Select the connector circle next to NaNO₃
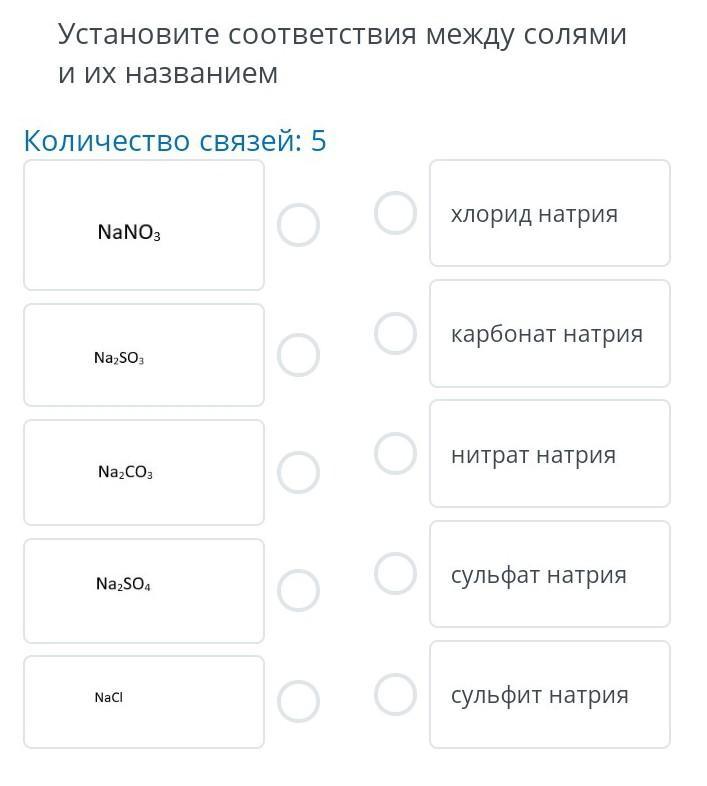This screenshot has width=707, height=786. (x=298, y=225)
